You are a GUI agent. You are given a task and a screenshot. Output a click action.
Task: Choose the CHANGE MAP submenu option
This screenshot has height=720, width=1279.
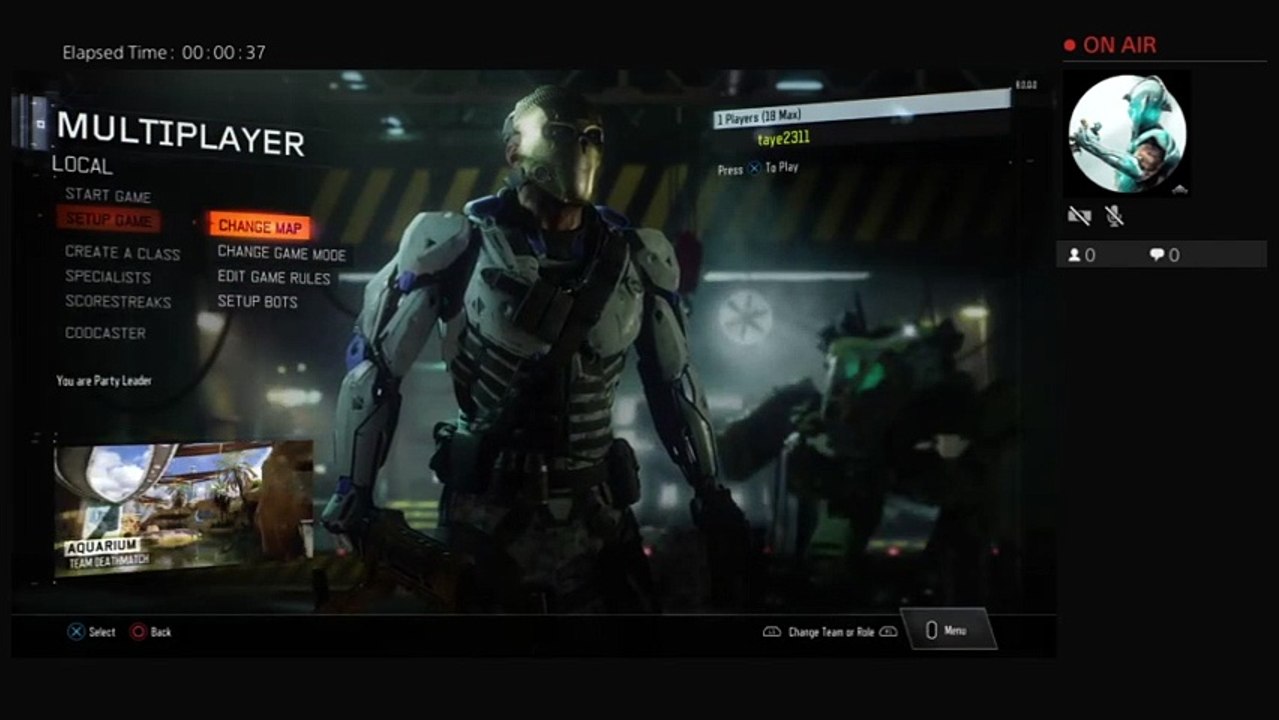pos(260,226)
